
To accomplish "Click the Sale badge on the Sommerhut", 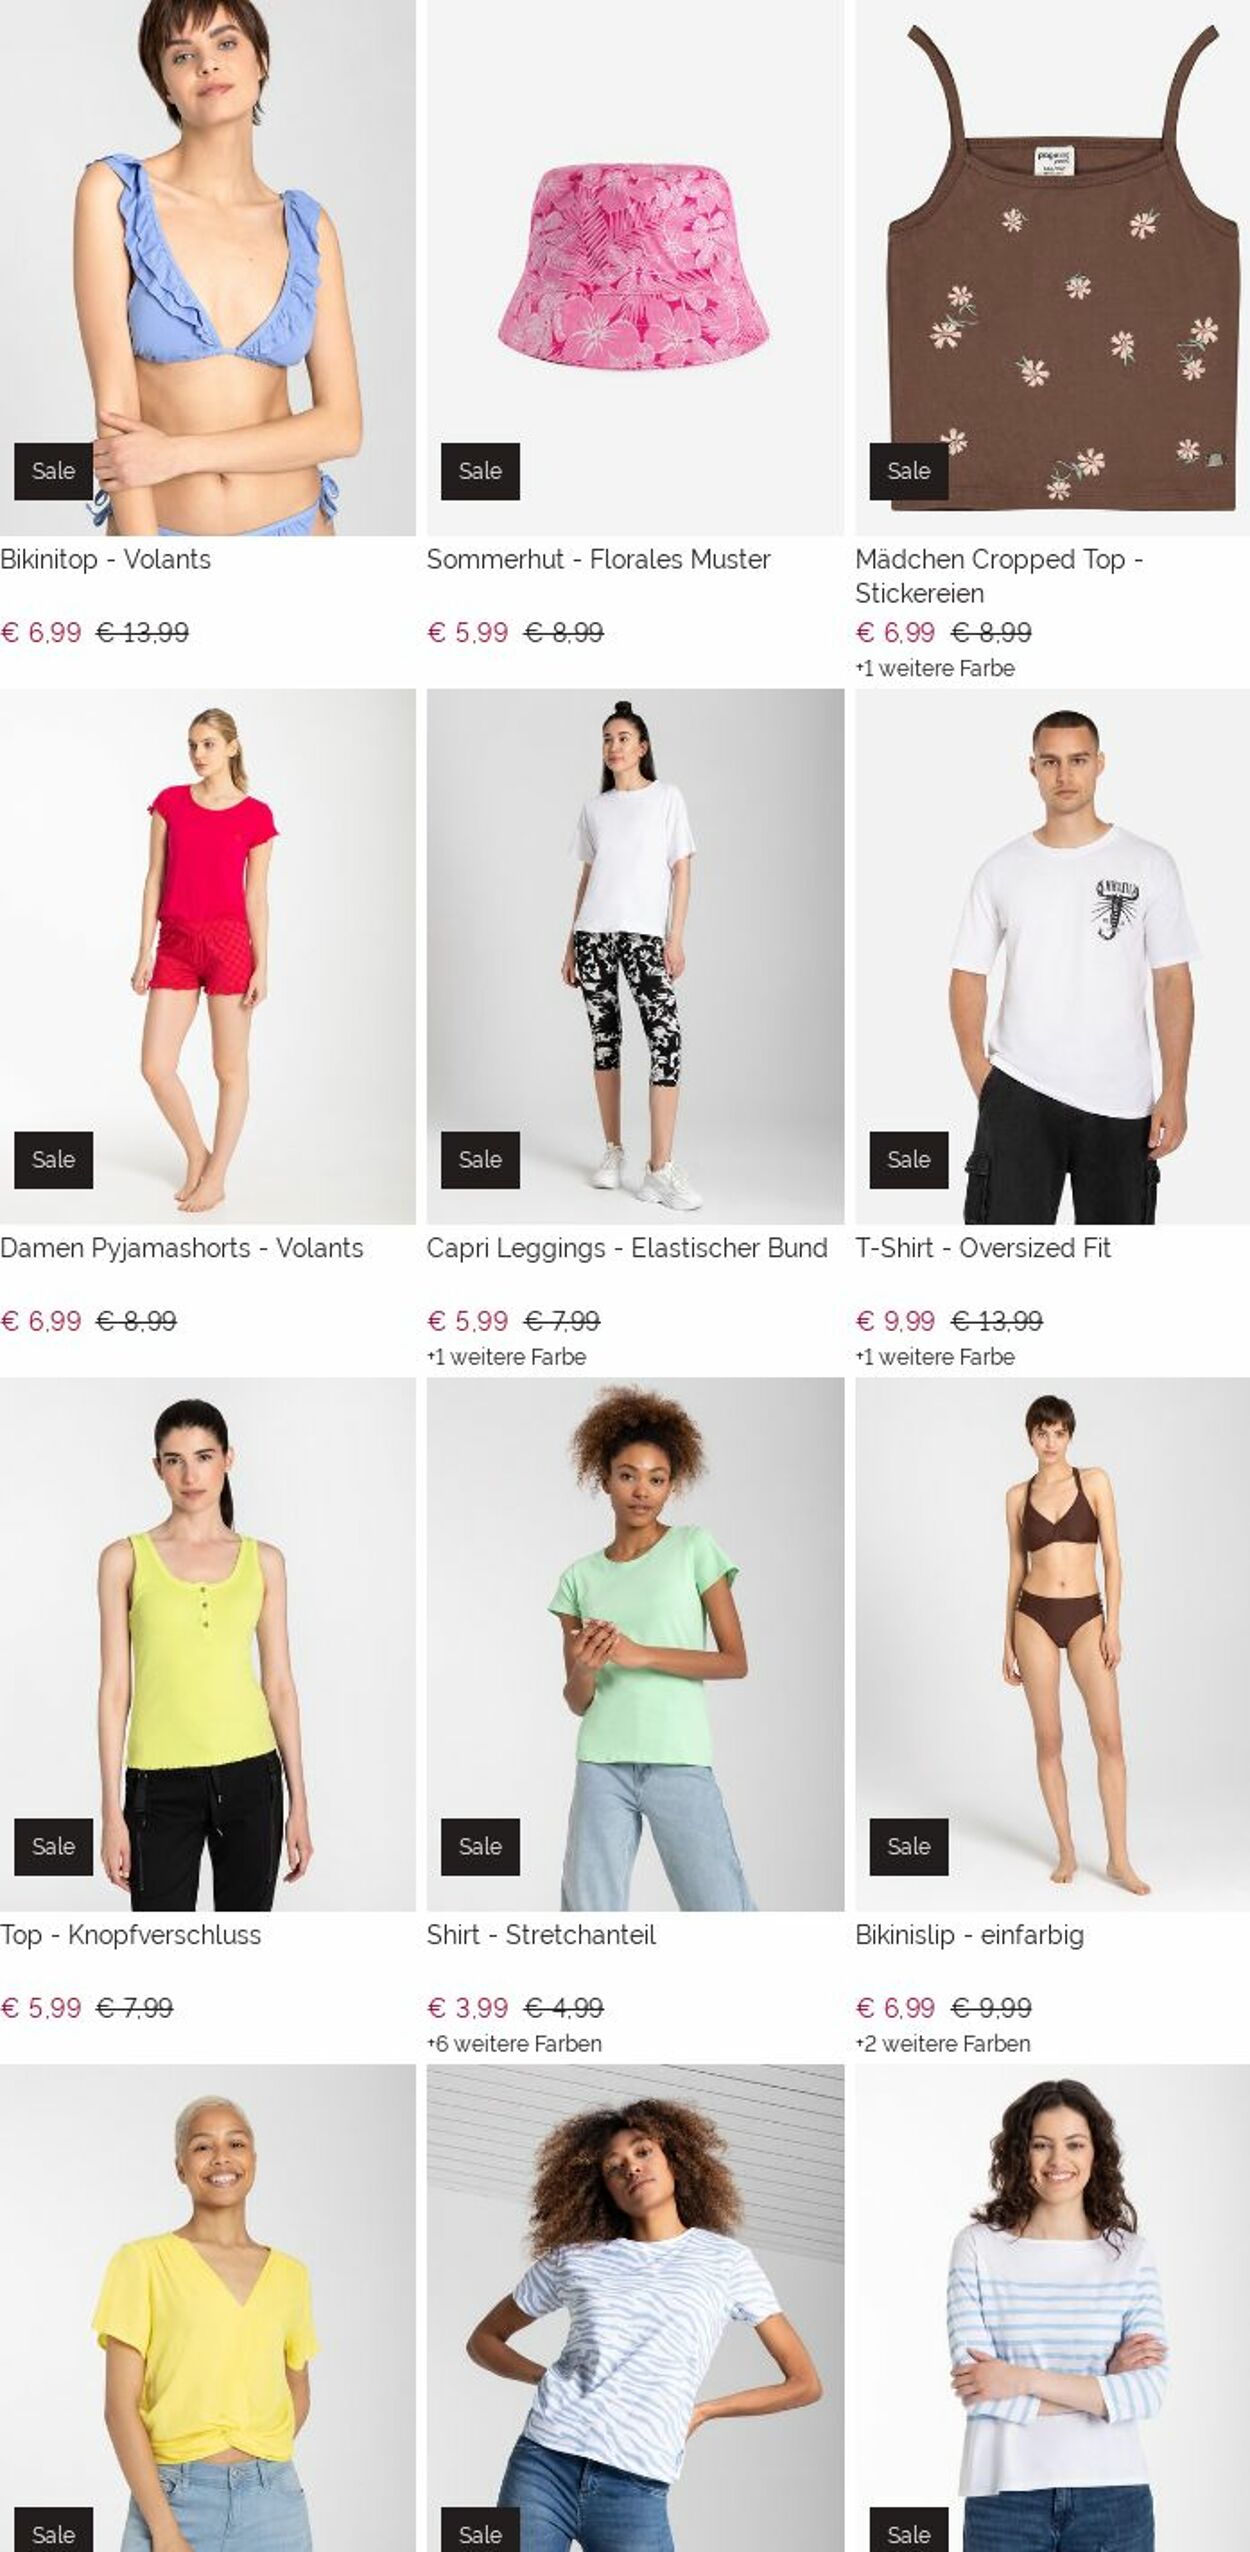I will (480, 471).
